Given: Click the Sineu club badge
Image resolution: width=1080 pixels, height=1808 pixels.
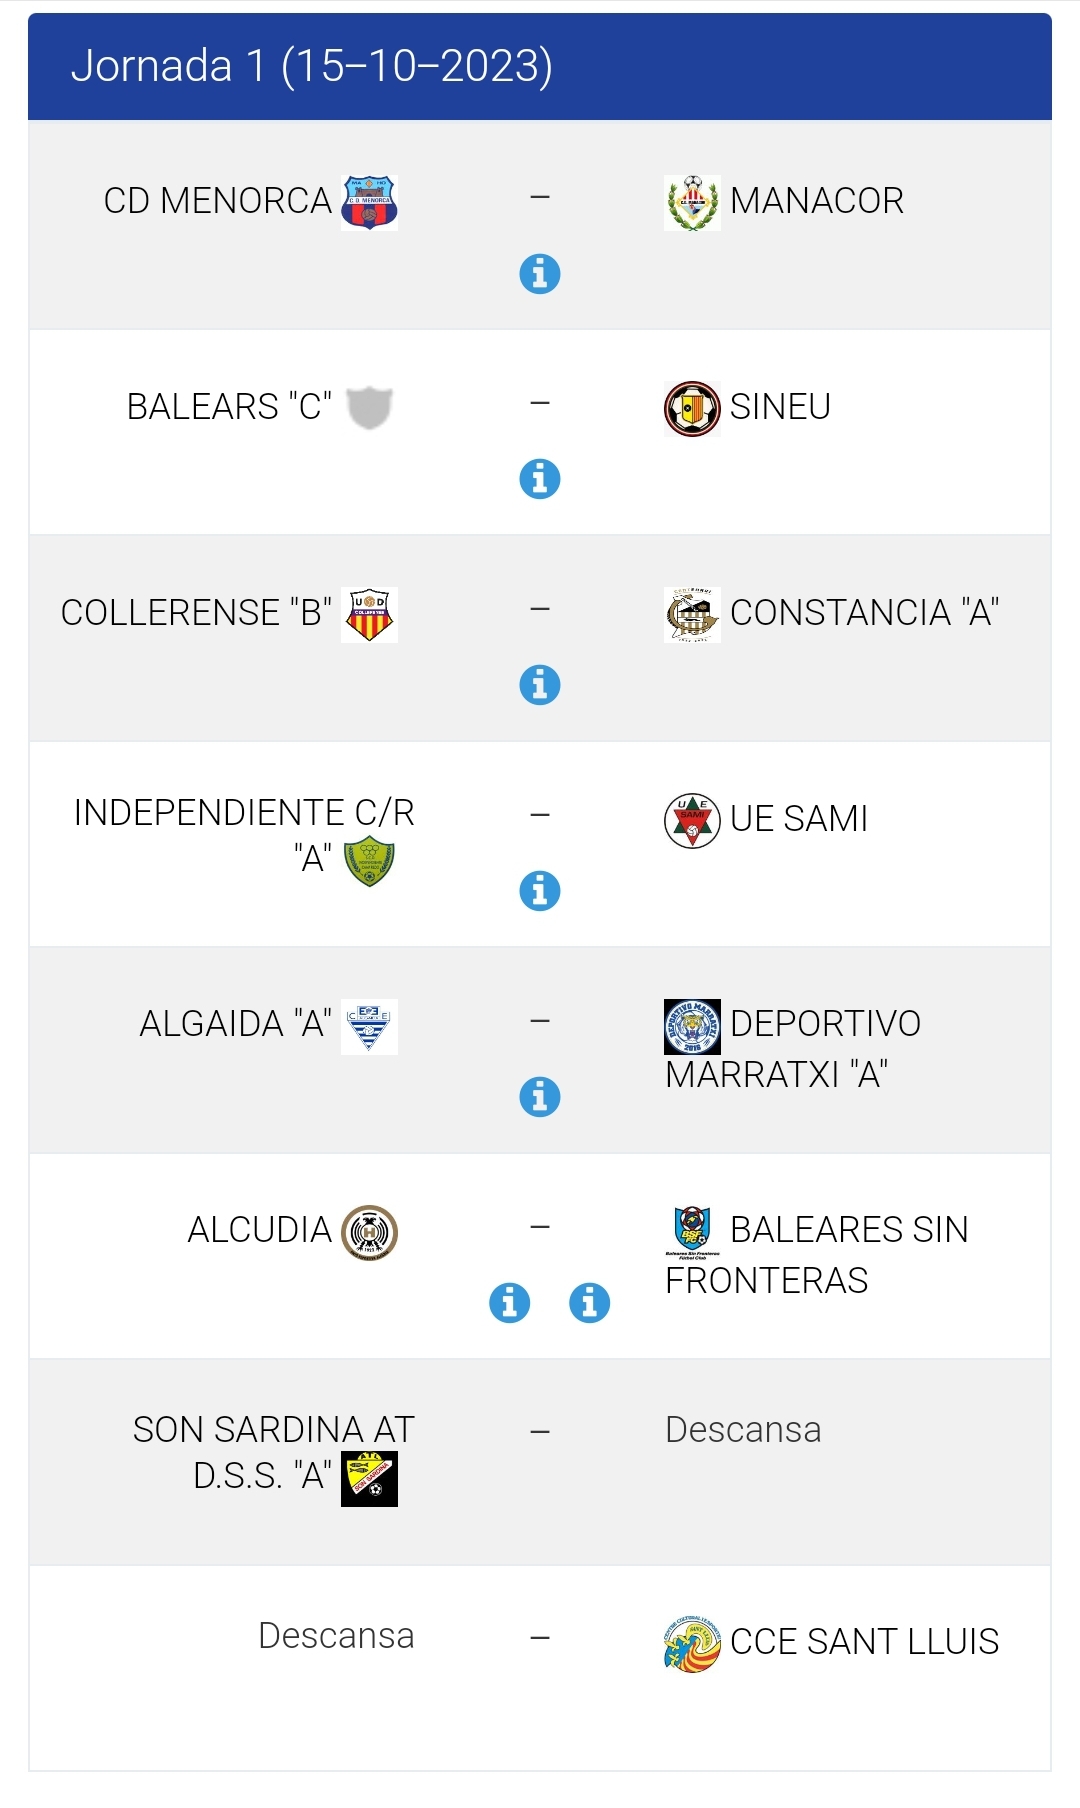Looking at the screenshot, I should tap(692, 408).
